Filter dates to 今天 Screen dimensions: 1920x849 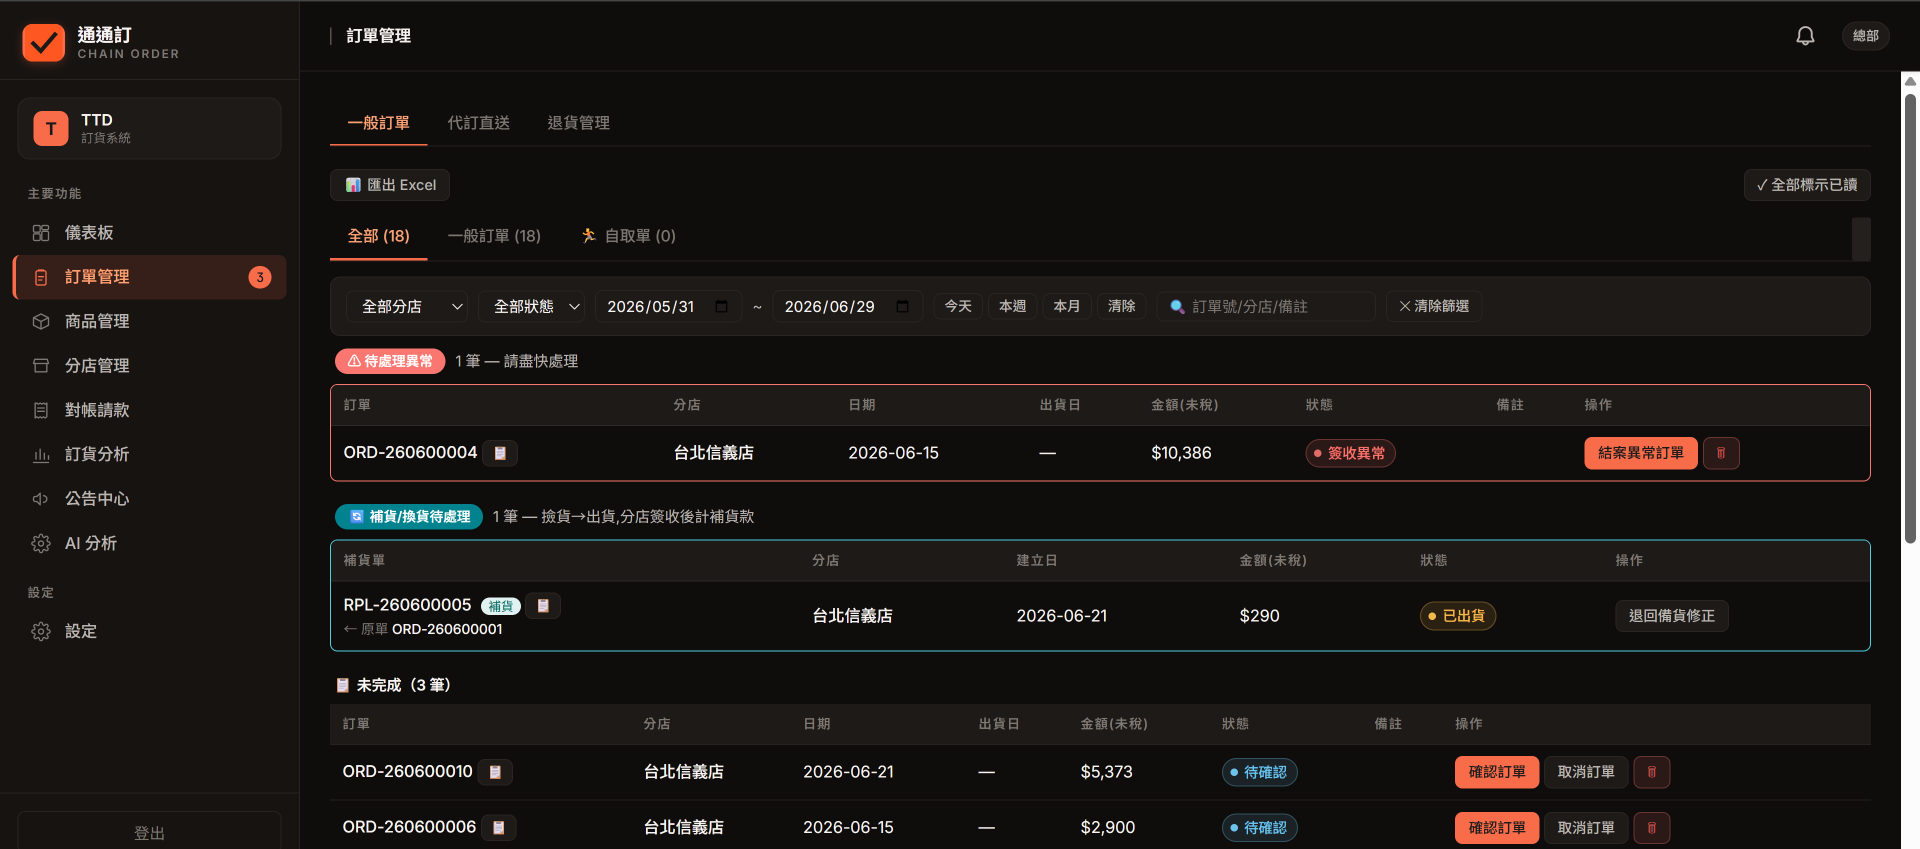coord(958,306)
